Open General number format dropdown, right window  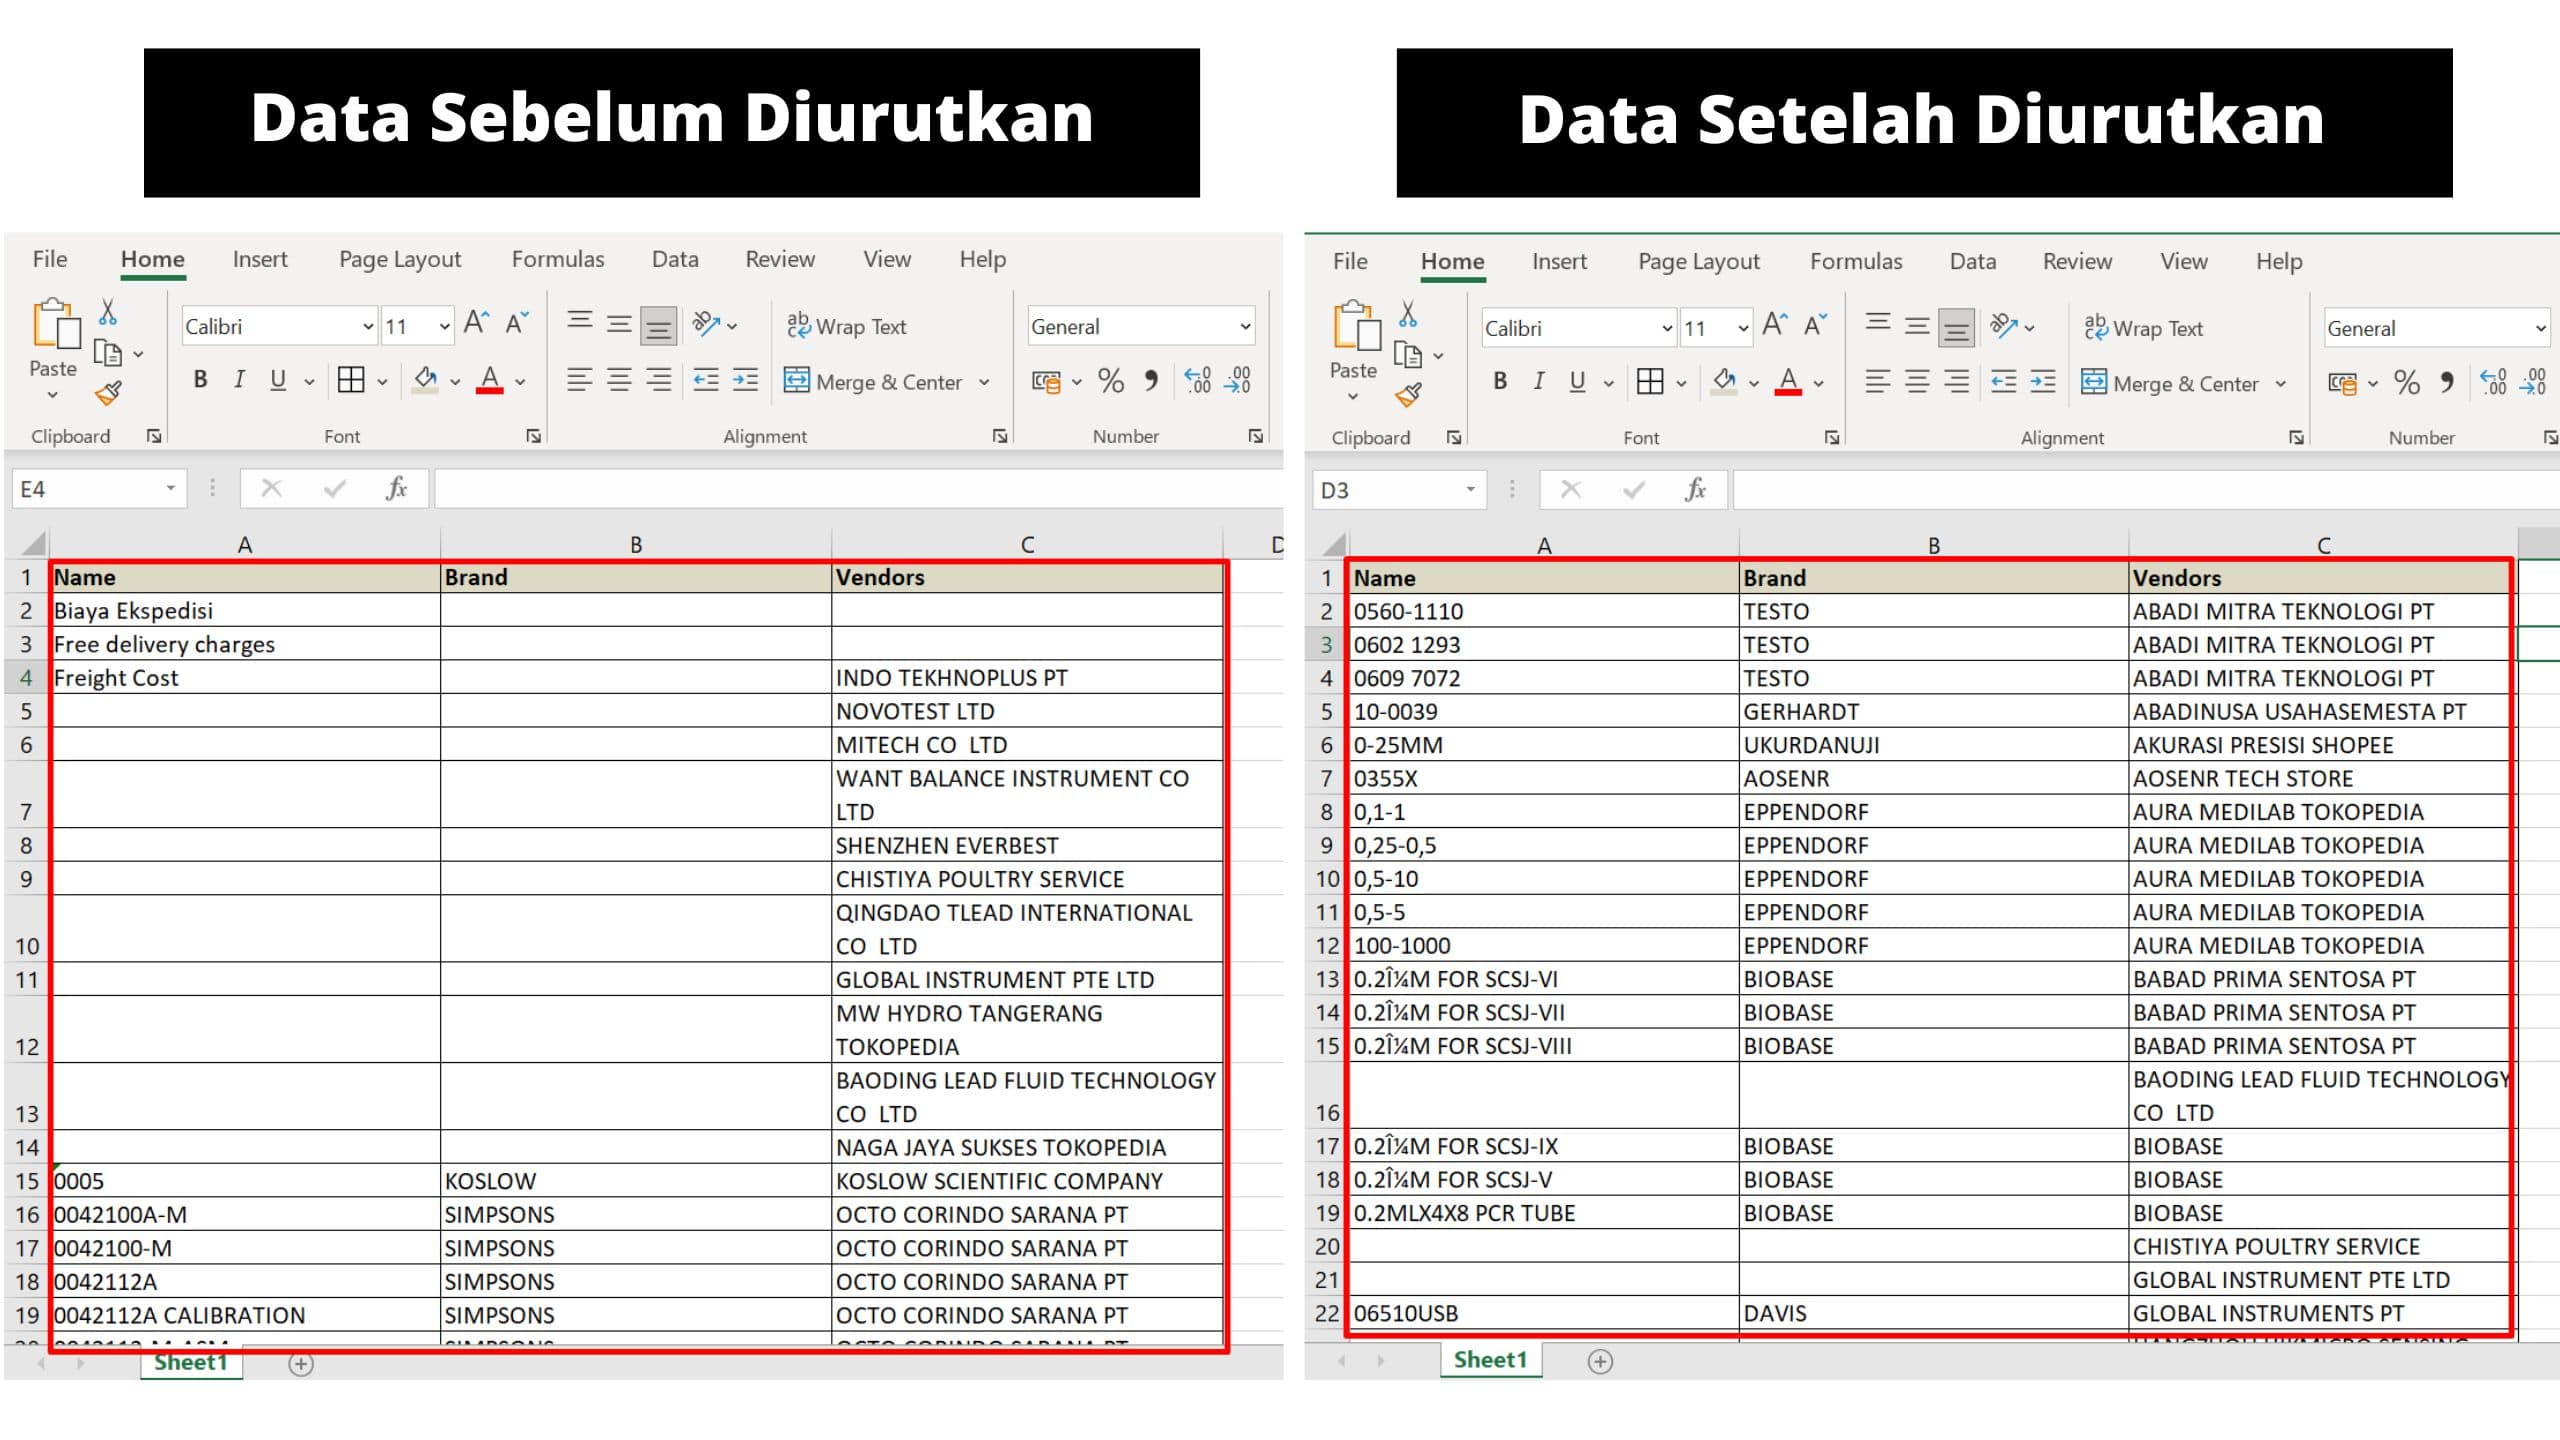pyautogui.click(x=2540, y=329)
